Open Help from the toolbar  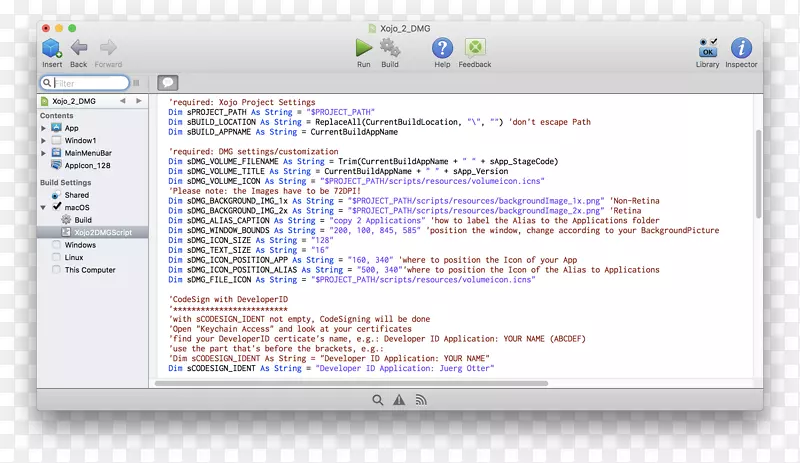[x=442, y=47]
